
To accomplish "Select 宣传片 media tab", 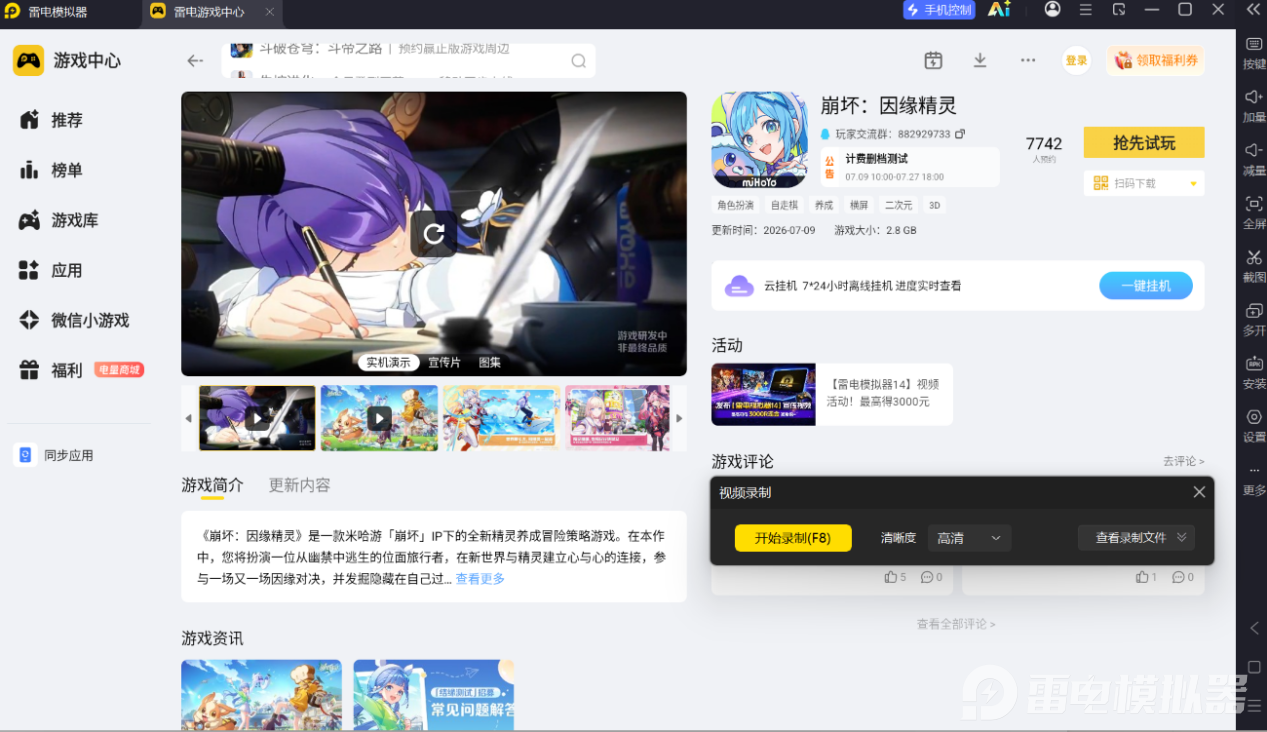I will (444, 362).
